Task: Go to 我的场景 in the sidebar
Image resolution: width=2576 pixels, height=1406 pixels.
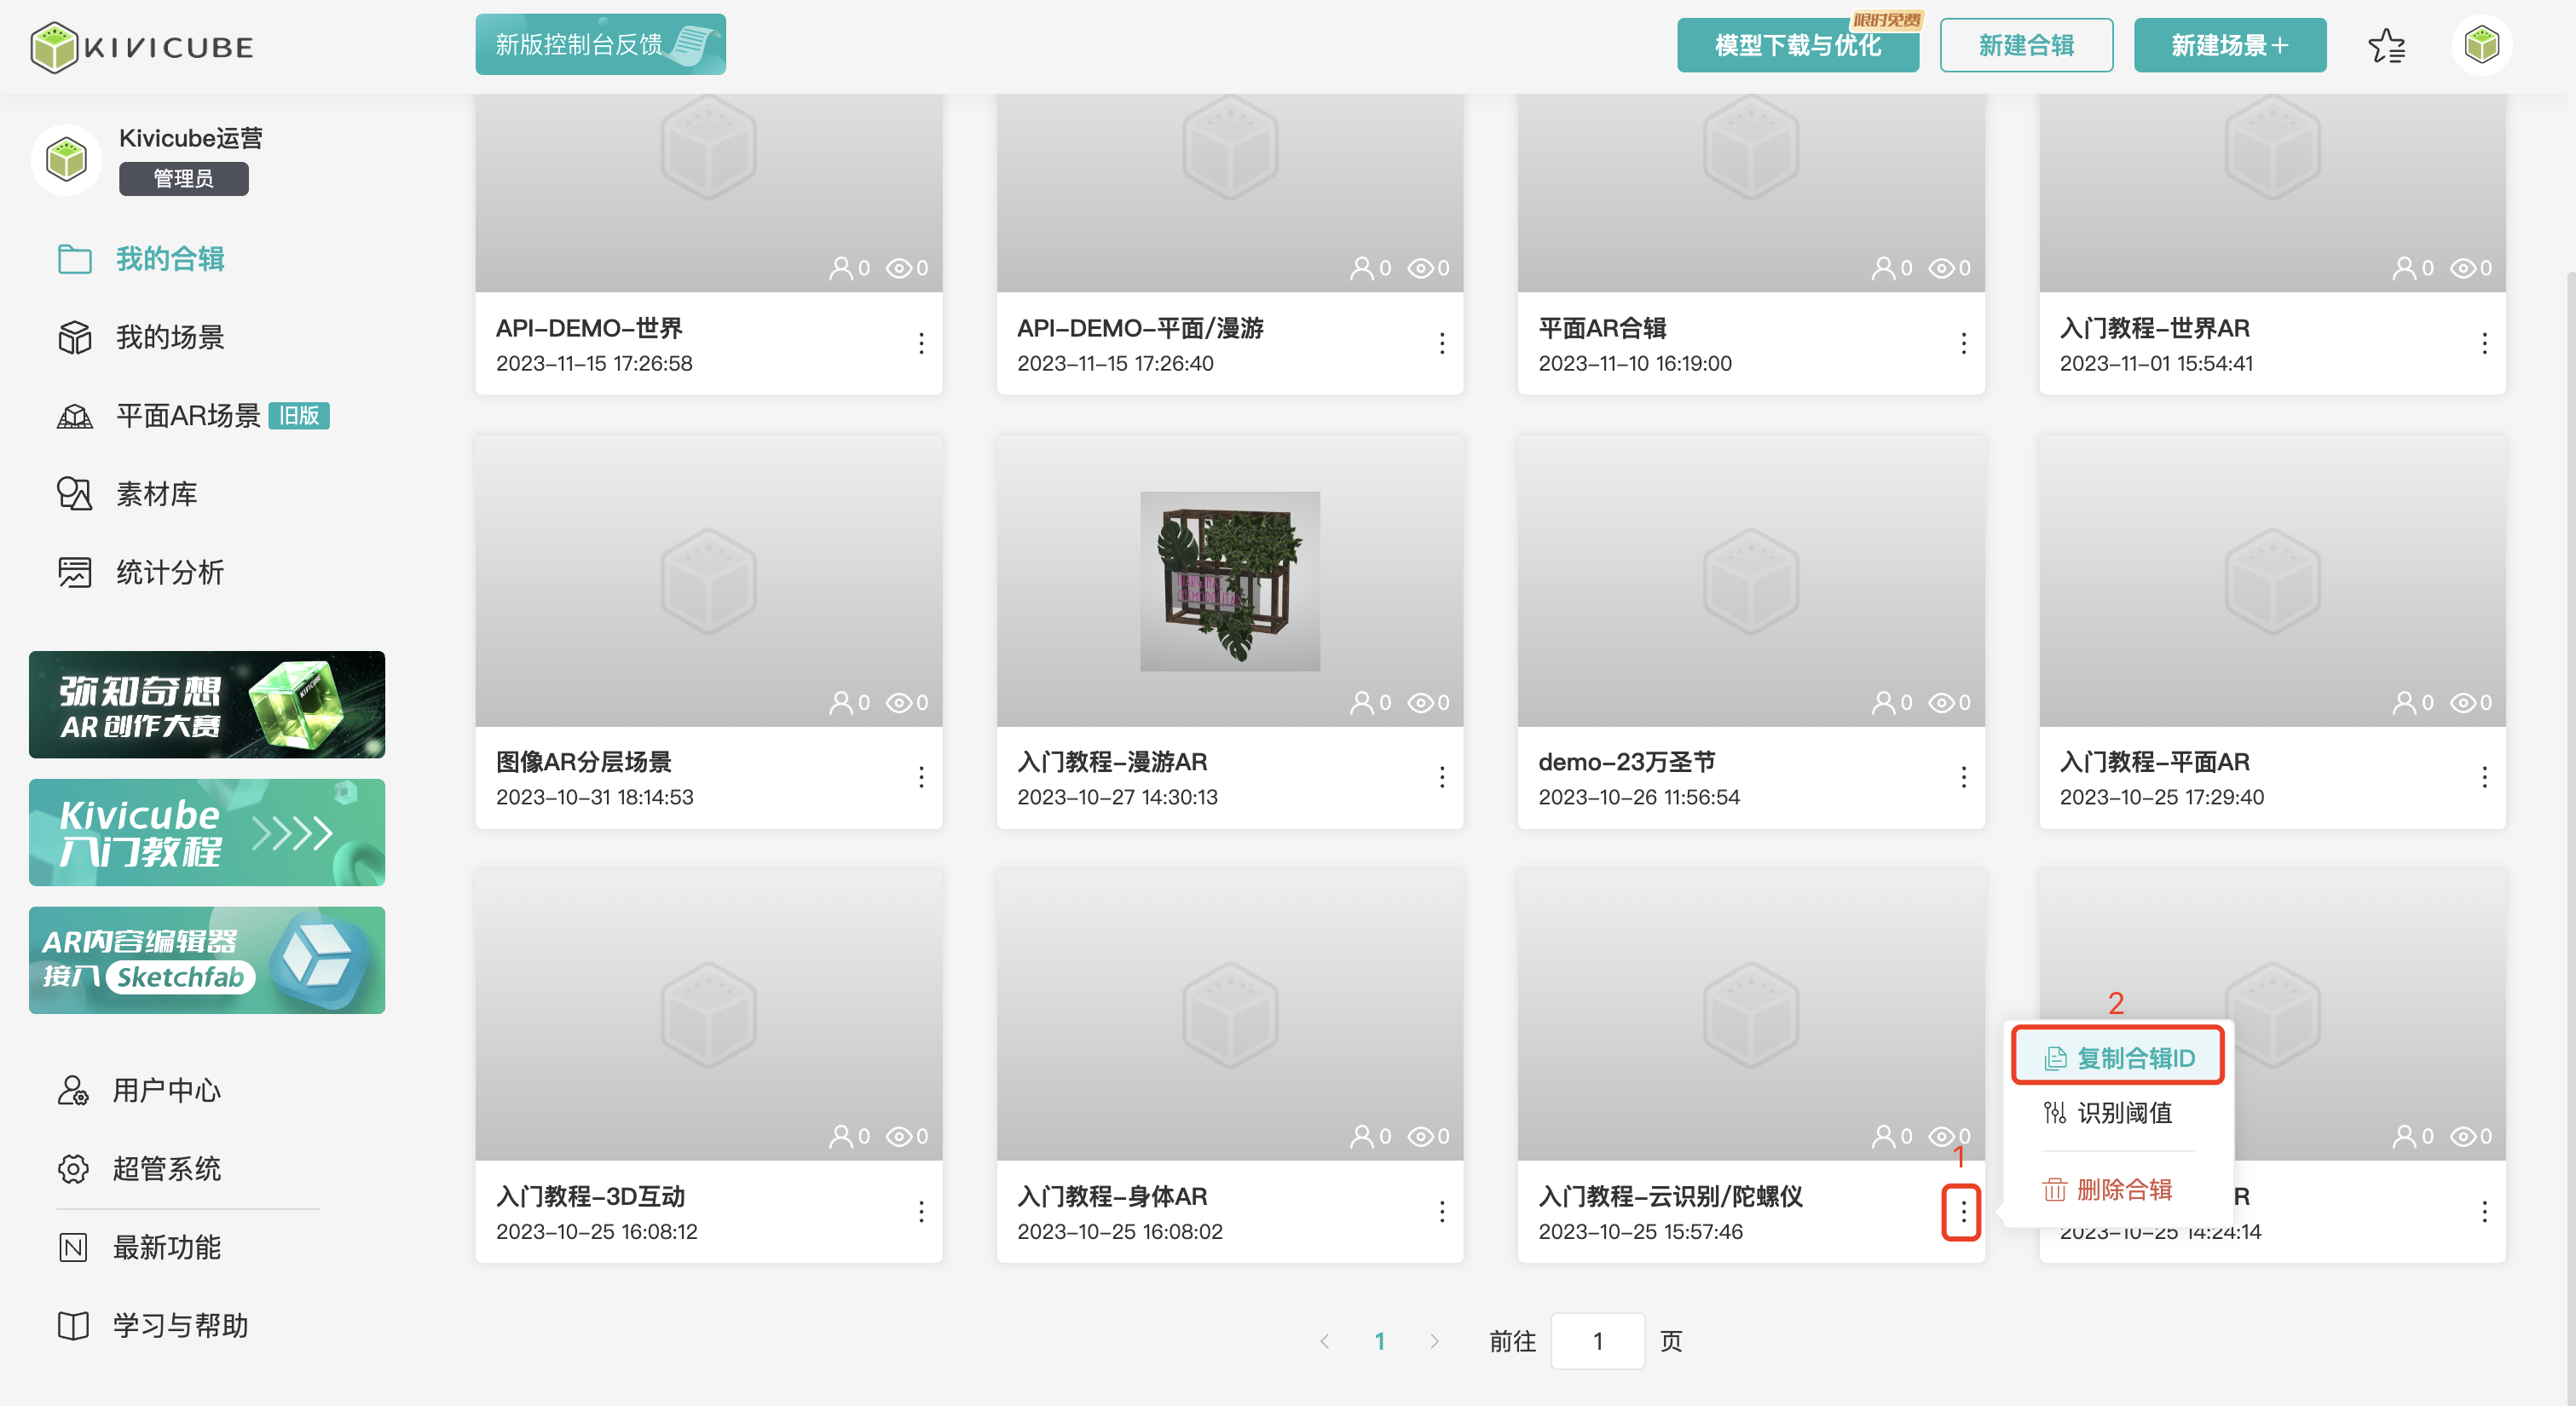Action: 169,337
